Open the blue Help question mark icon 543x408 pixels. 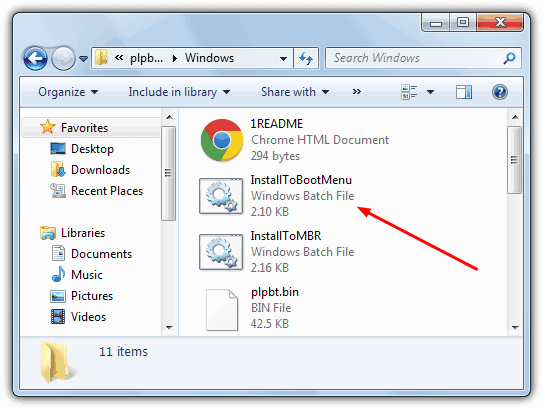click(x=500, y=92)
